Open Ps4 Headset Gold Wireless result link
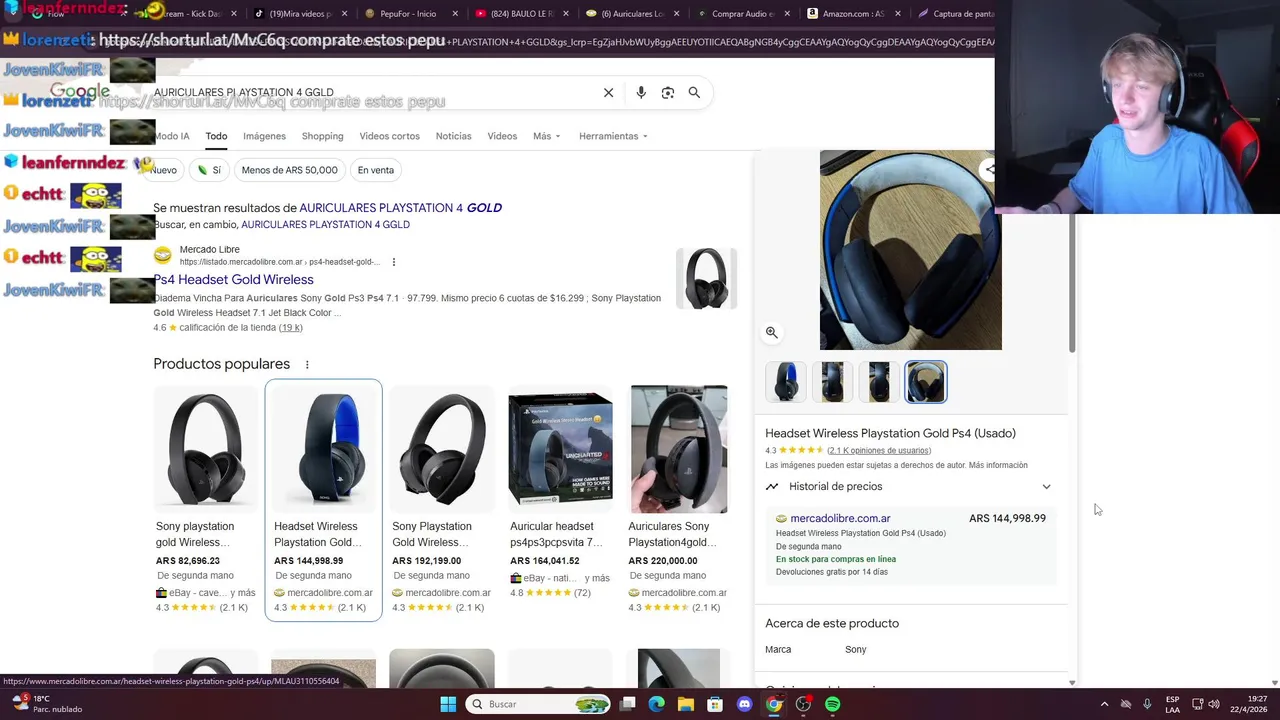This screenshot has width=1280, height=720. point(233,279)
